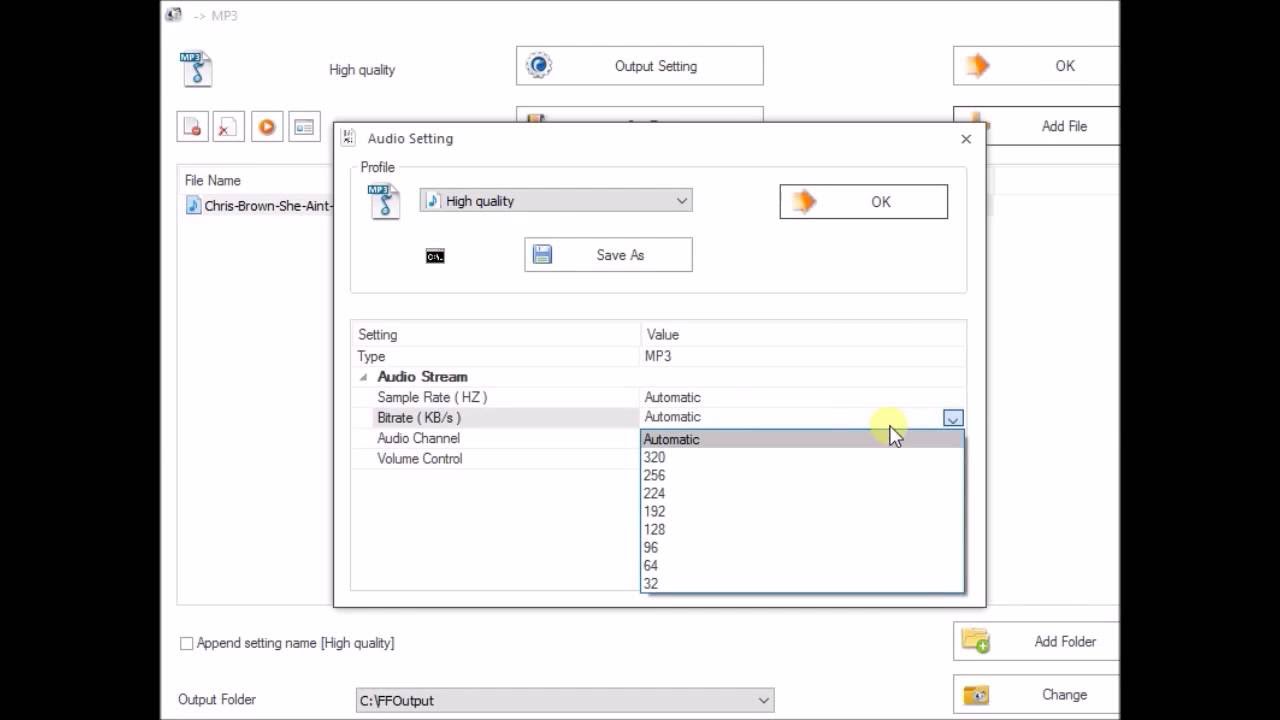Select Automatic in bitrate list
1280x720 pixels.
tap(802, 439)
